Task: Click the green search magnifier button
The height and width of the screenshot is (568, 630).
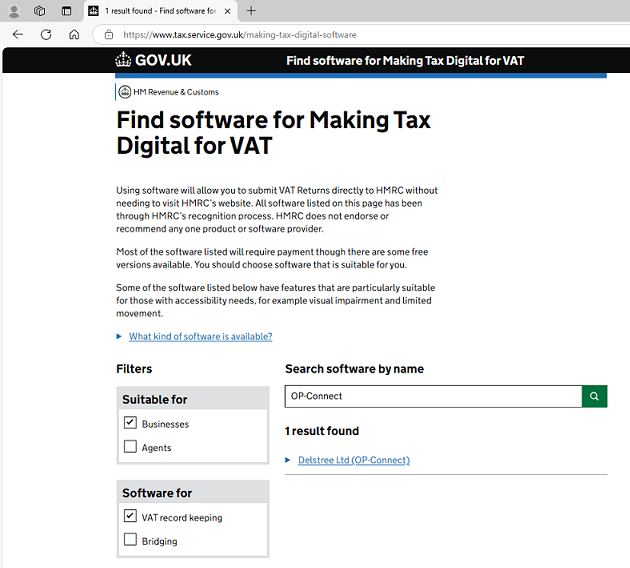Action: [594, 396]
